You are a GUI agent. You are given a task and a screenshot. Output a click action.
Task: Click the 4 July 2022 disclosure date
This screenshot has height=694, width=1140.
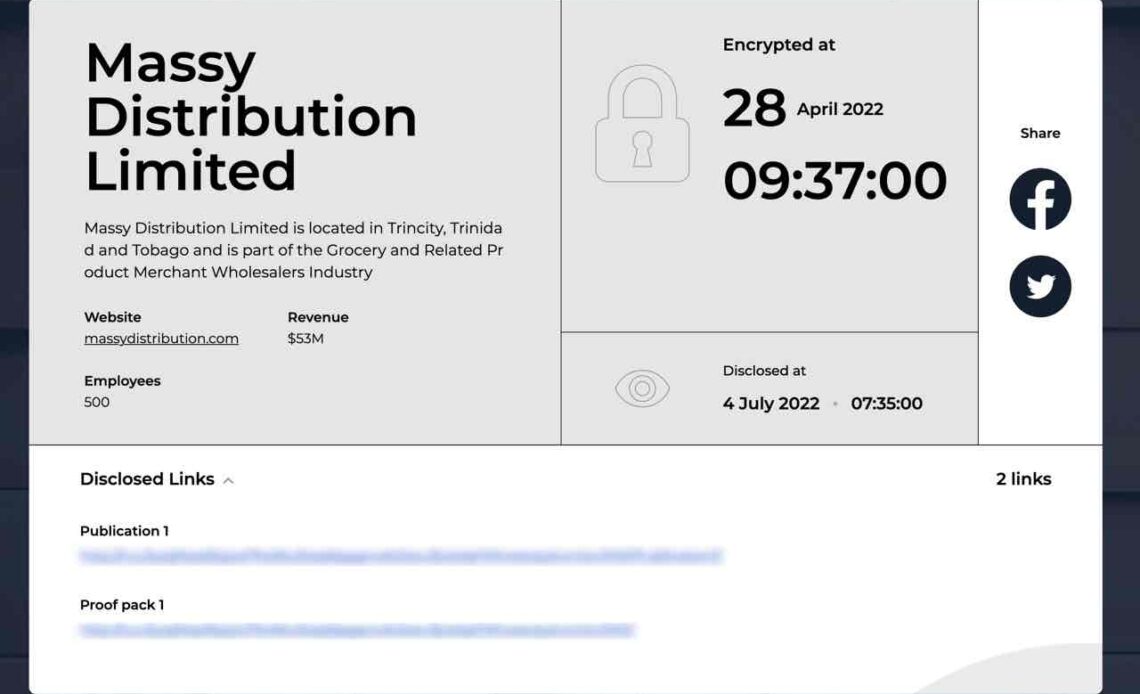point(771,404)
